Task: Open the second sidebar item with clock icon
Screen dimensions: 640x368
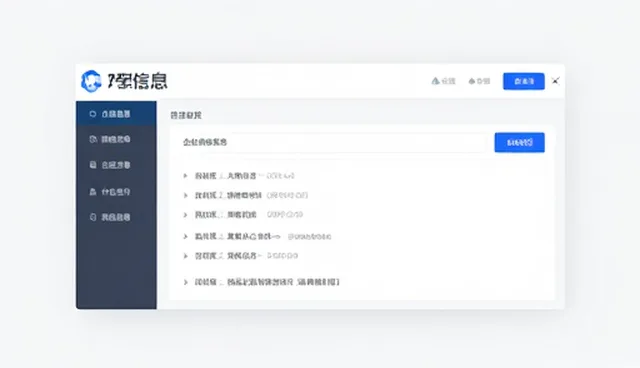Action: pos(116,140)
